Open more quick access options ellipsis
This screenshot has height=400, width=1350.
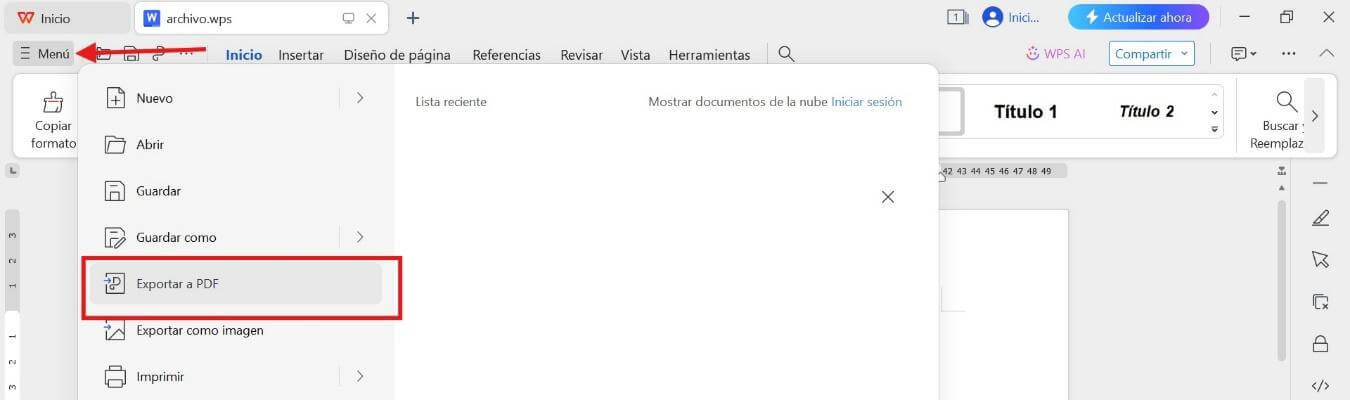click(186, 54)
